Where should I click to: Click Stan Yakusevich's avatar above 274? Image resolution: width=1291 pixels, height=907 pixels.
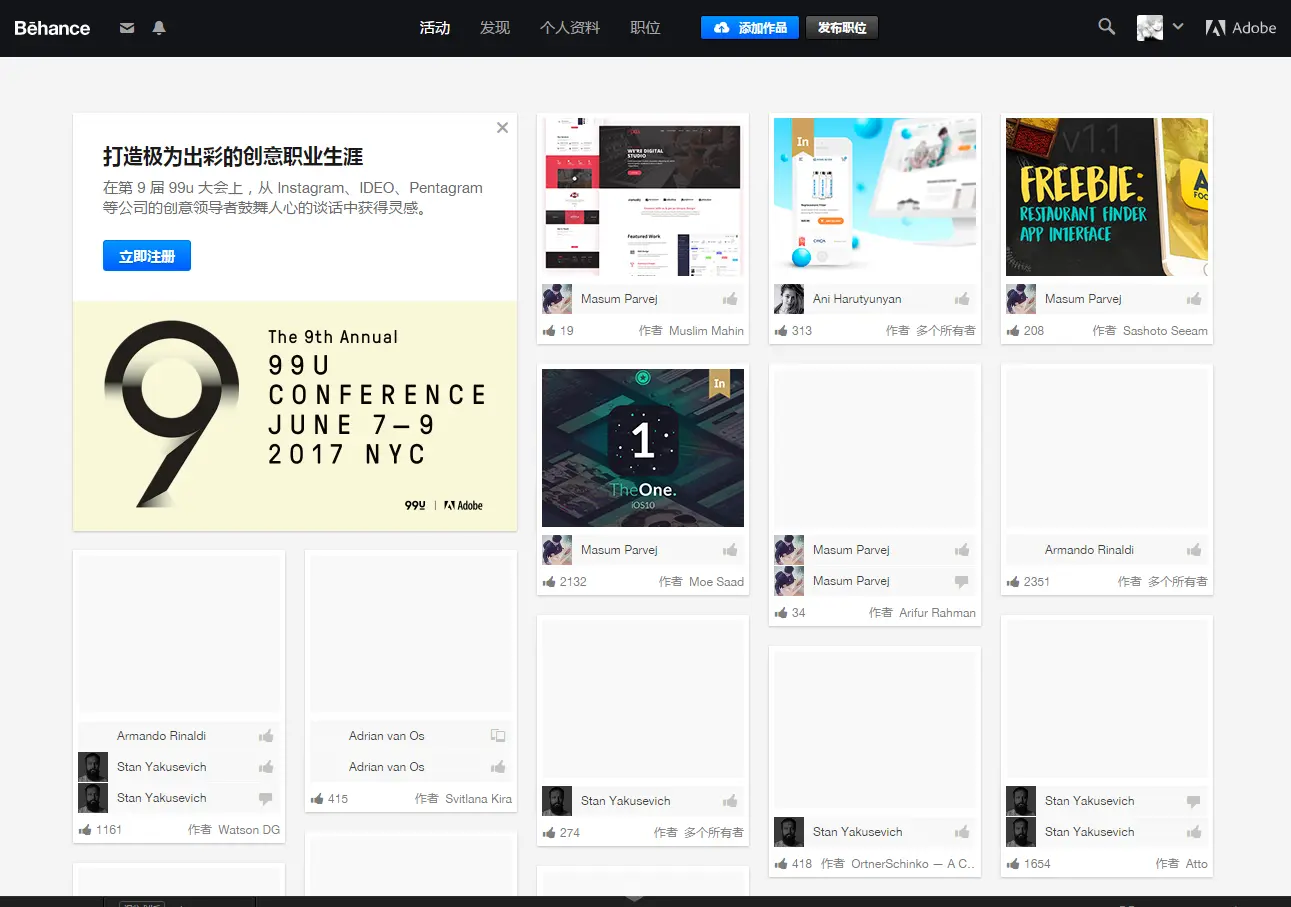point(557,801)
